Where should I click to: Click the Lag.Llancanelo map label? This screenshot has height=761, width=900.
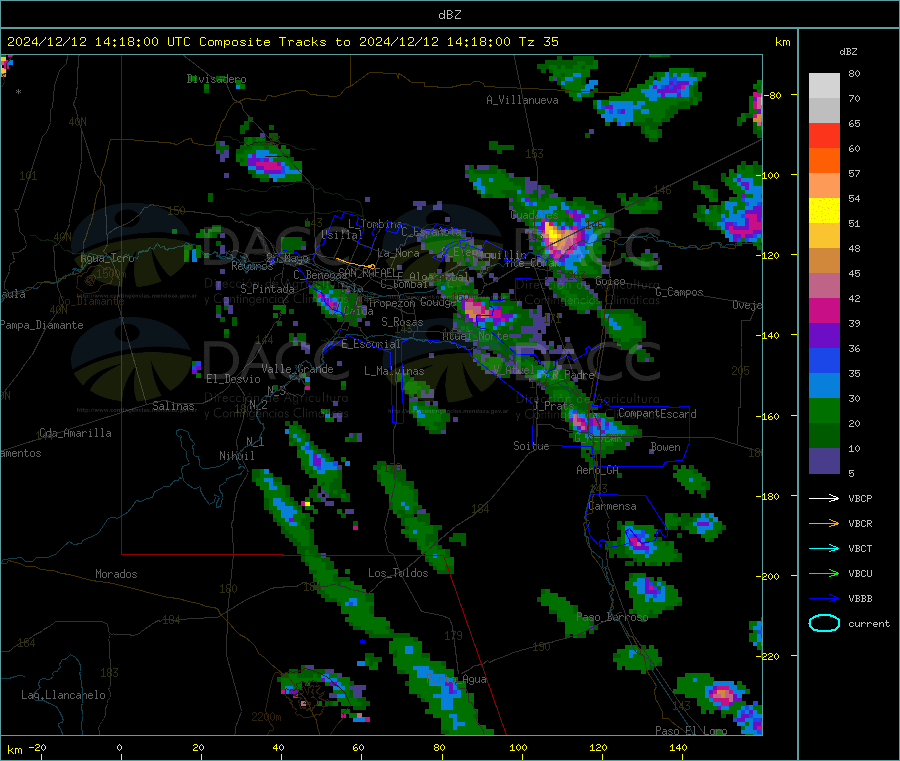[63, 695]
